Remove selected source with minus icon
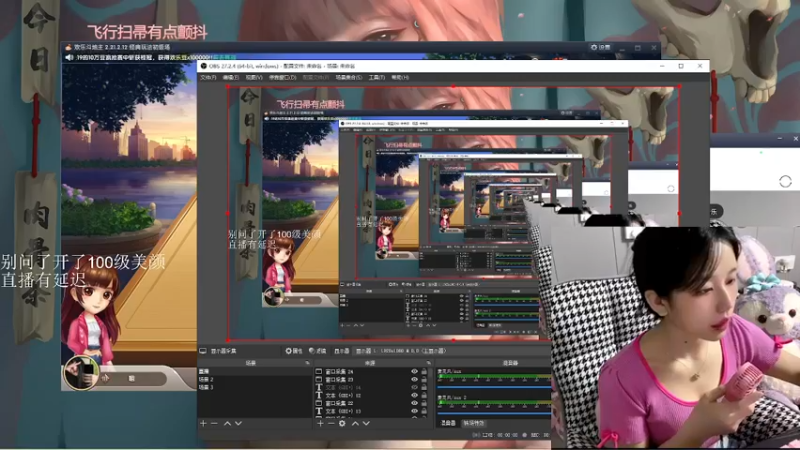 [331, 423]
